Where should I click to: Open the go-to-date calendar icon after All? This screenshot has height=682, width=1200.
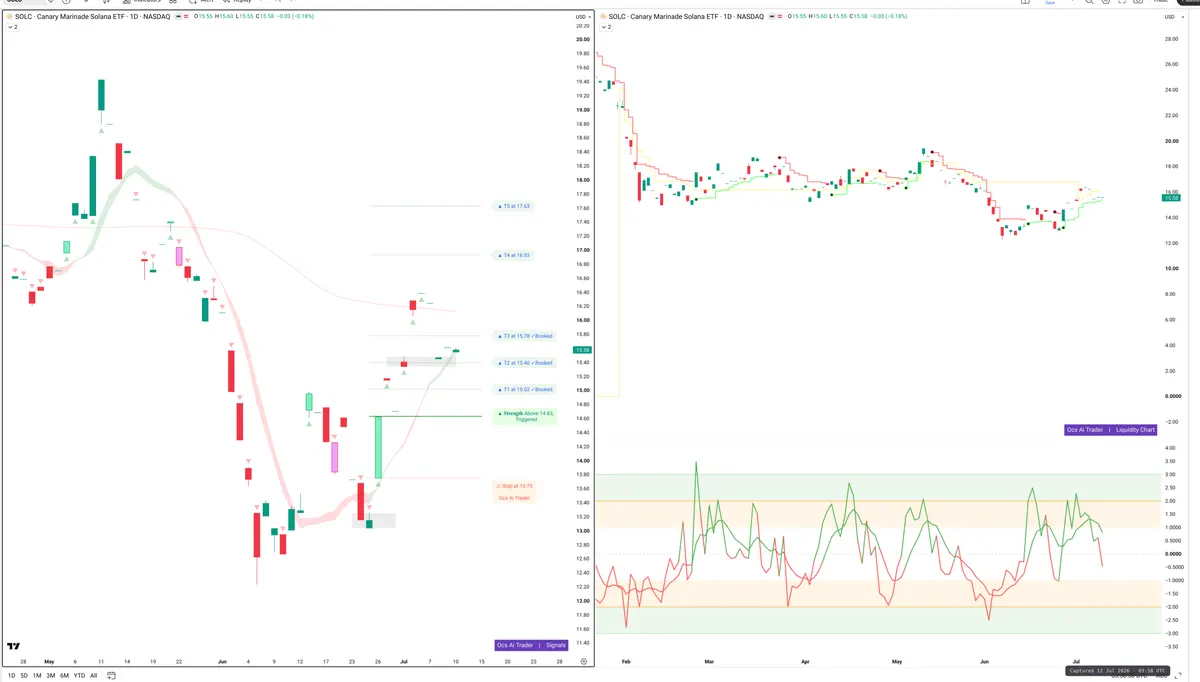point(112,676)
